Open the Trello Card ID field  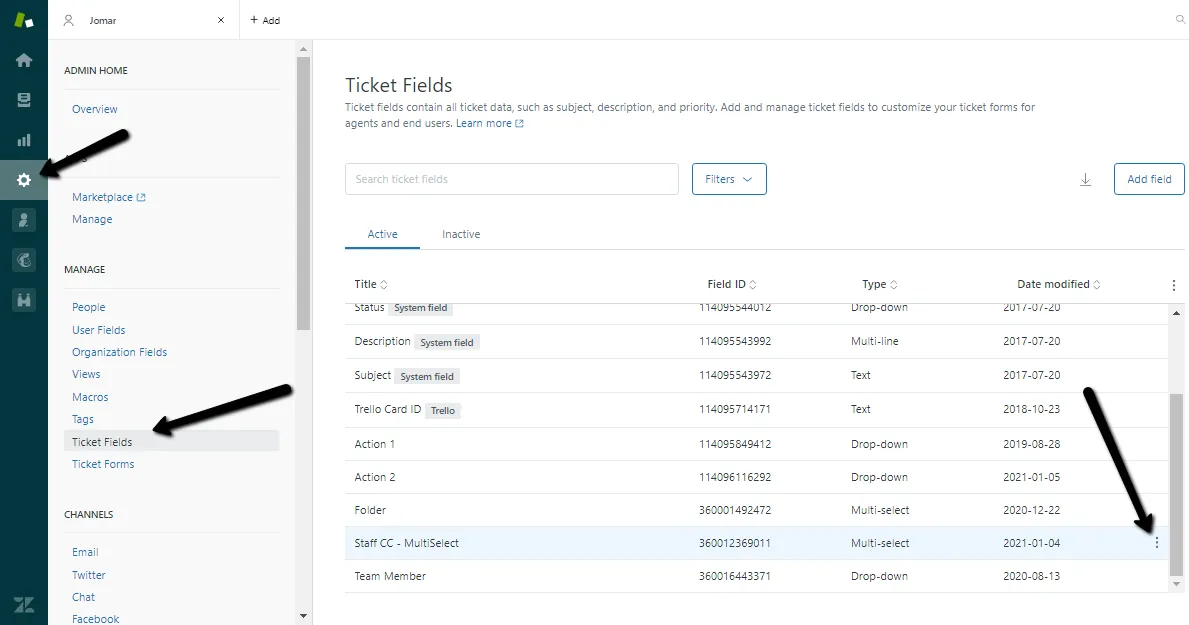click(756, 410)
